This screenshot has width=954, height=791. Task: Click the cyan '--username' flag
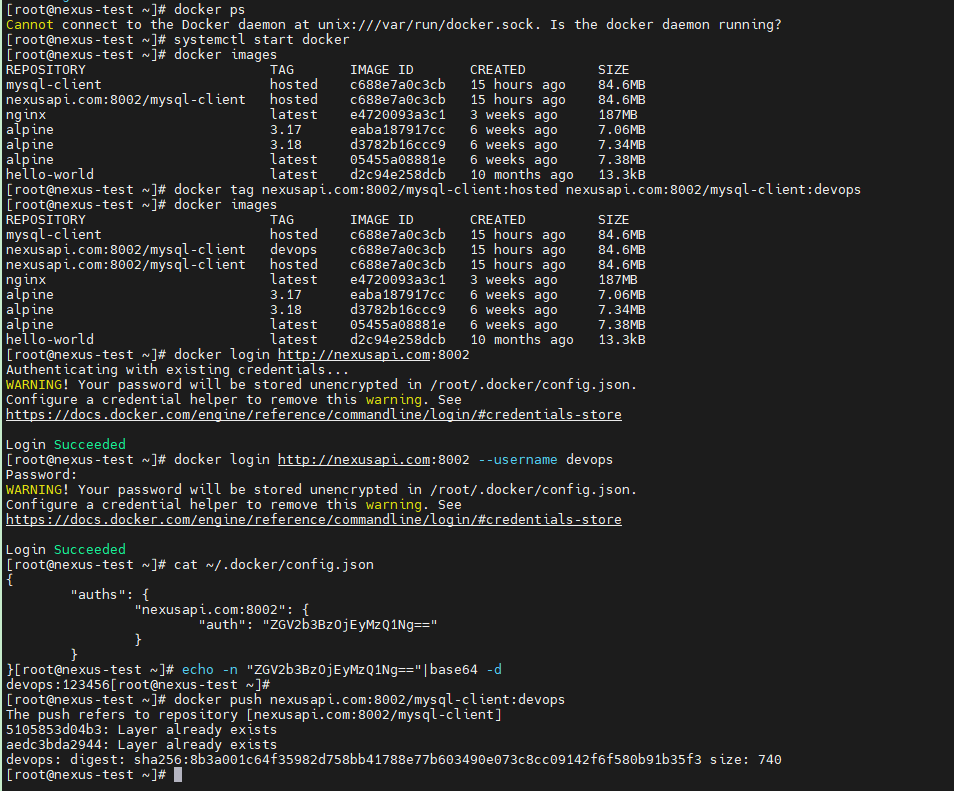(518, 460)
